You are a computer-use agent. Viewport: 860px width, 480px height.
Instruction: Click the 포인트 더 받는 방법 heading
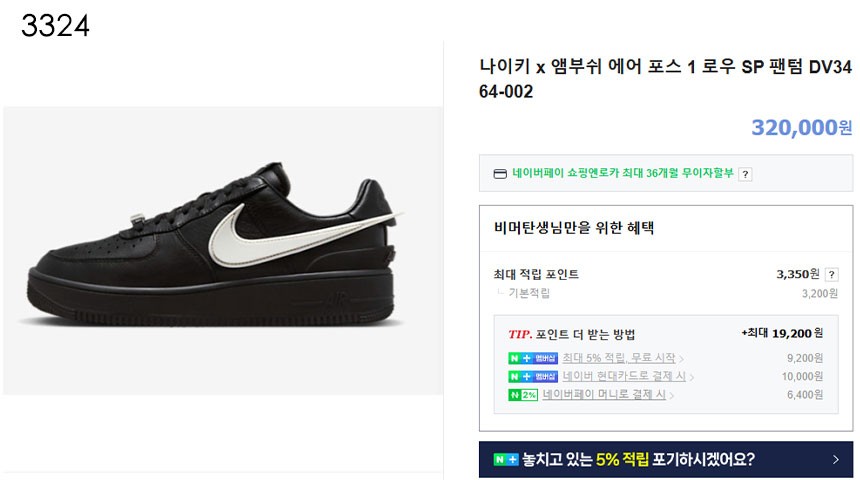(x=585, y=334)
